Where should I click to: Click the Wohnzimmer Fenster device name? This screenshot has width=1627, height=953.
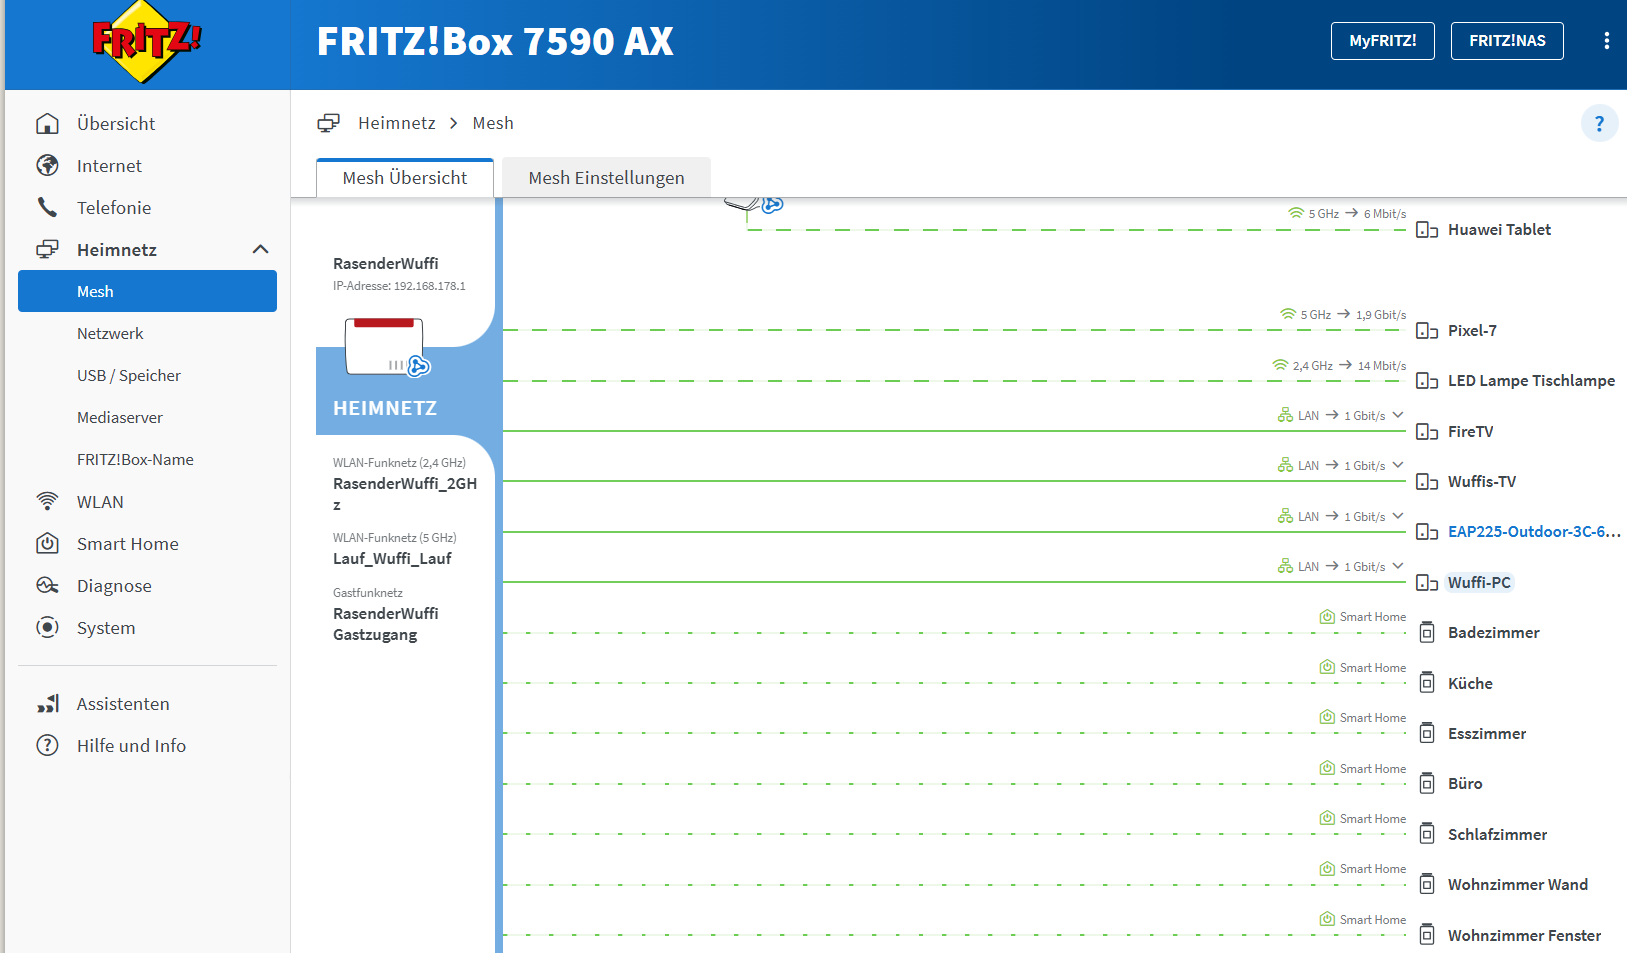click(1524, 935)
